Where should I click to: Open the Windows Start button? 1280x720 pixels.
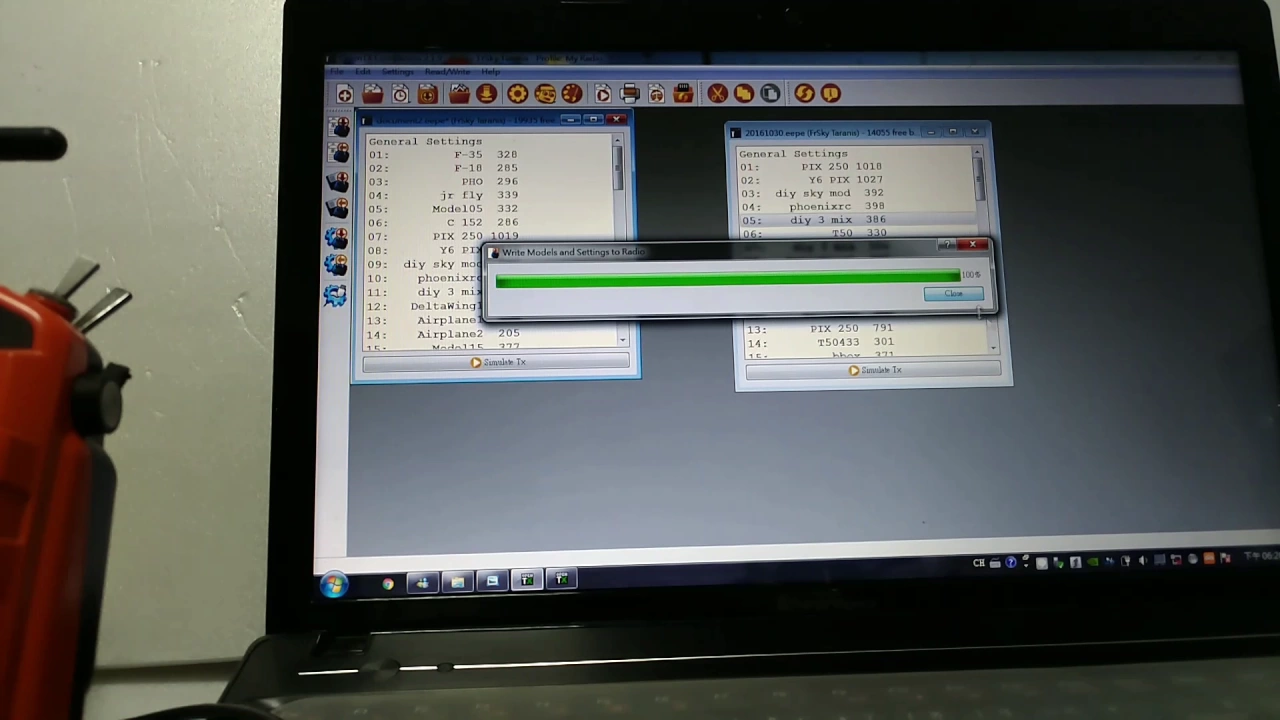coord(334,584)
